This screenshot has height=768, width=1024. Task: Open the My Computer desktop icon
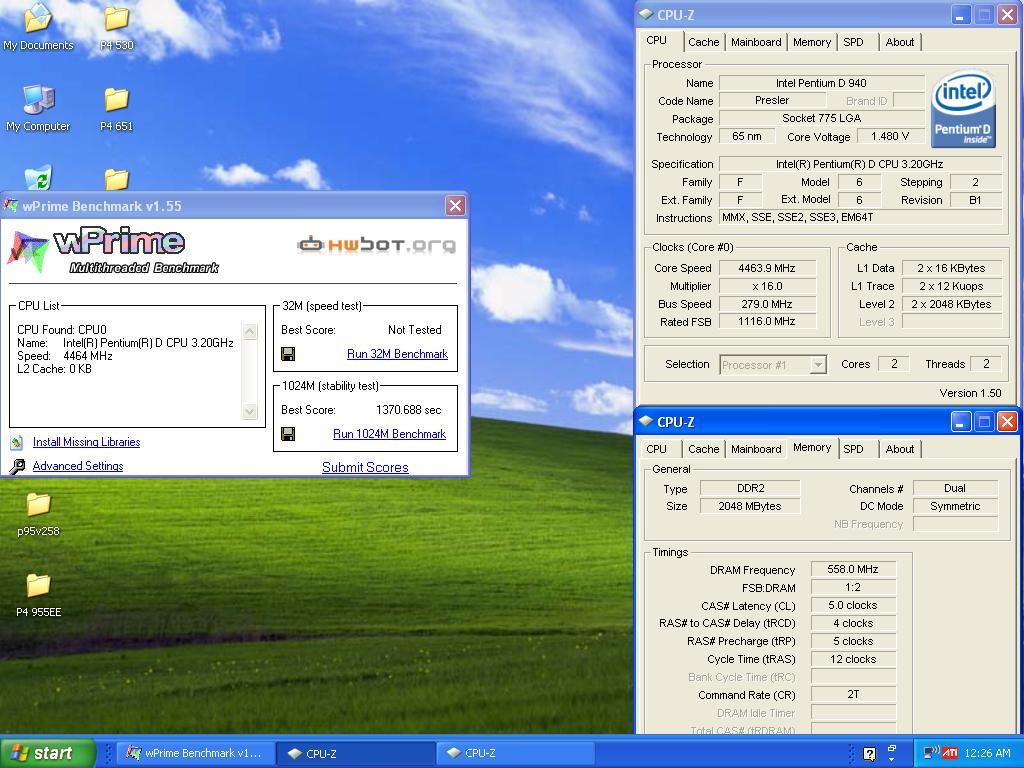[39, 108]
